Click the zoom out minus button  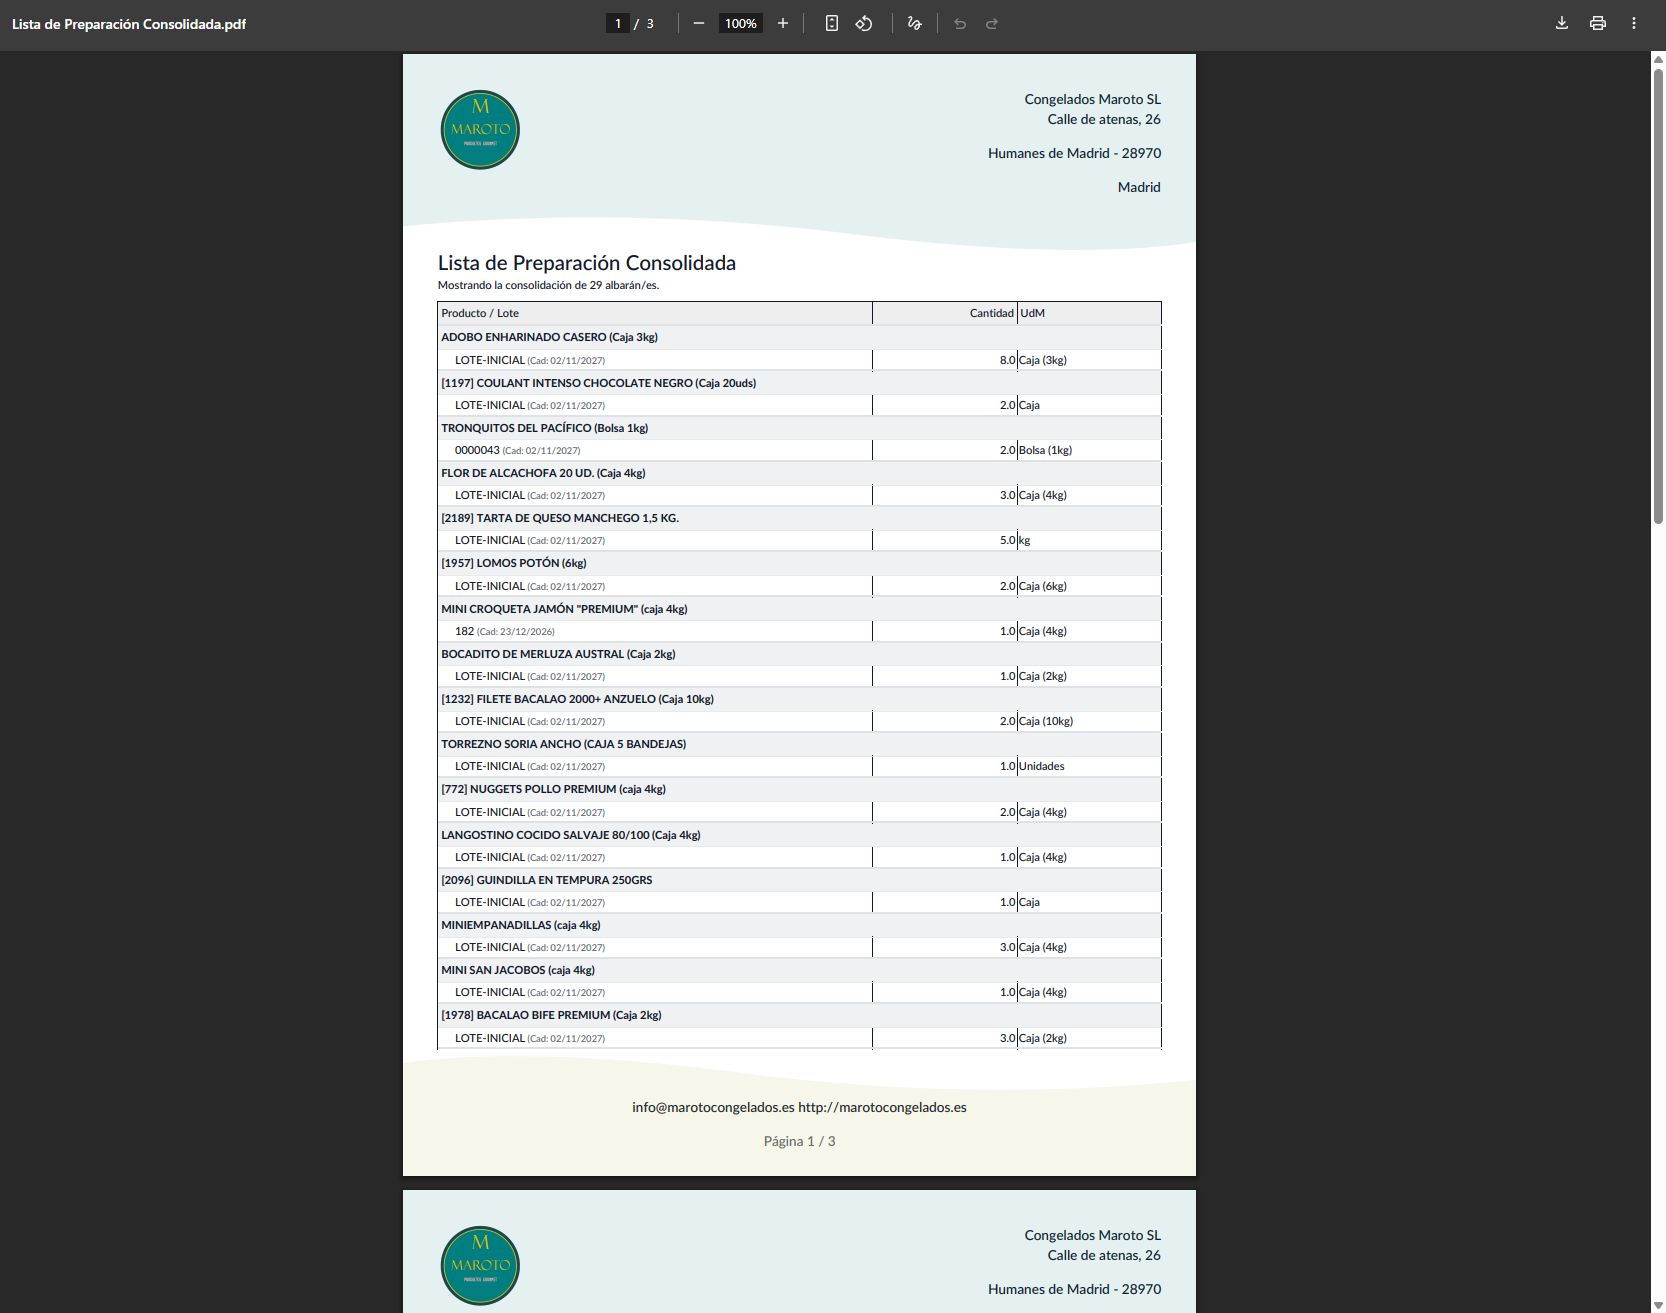pos(698,23)
